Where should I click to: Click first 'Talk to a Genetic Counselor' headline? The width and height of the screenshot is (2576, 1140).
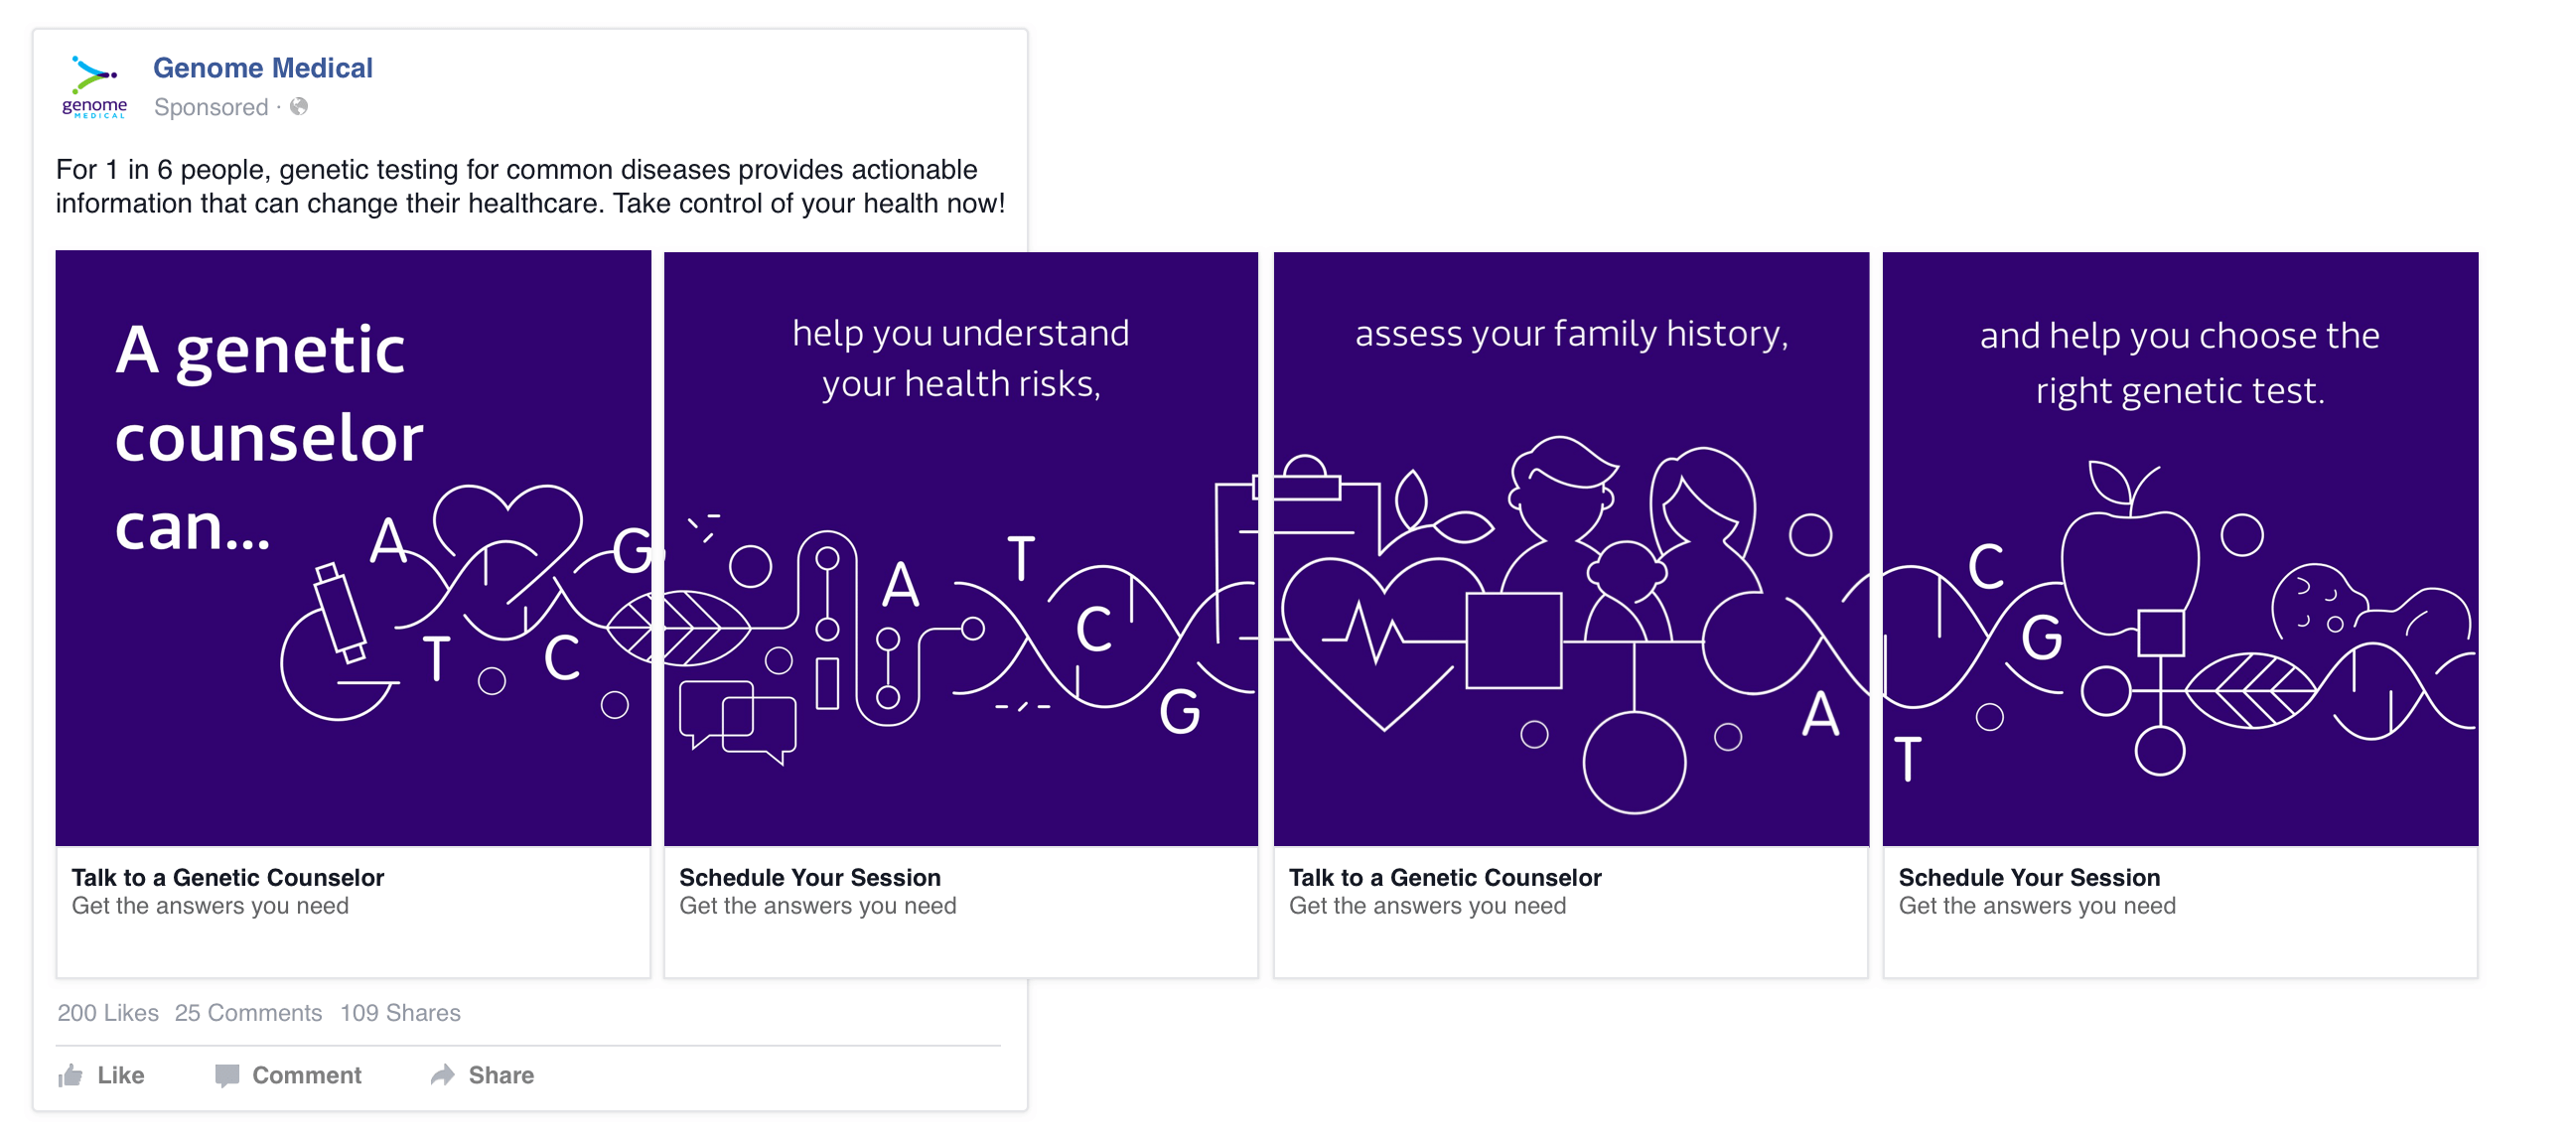click(x=228, y=877)
